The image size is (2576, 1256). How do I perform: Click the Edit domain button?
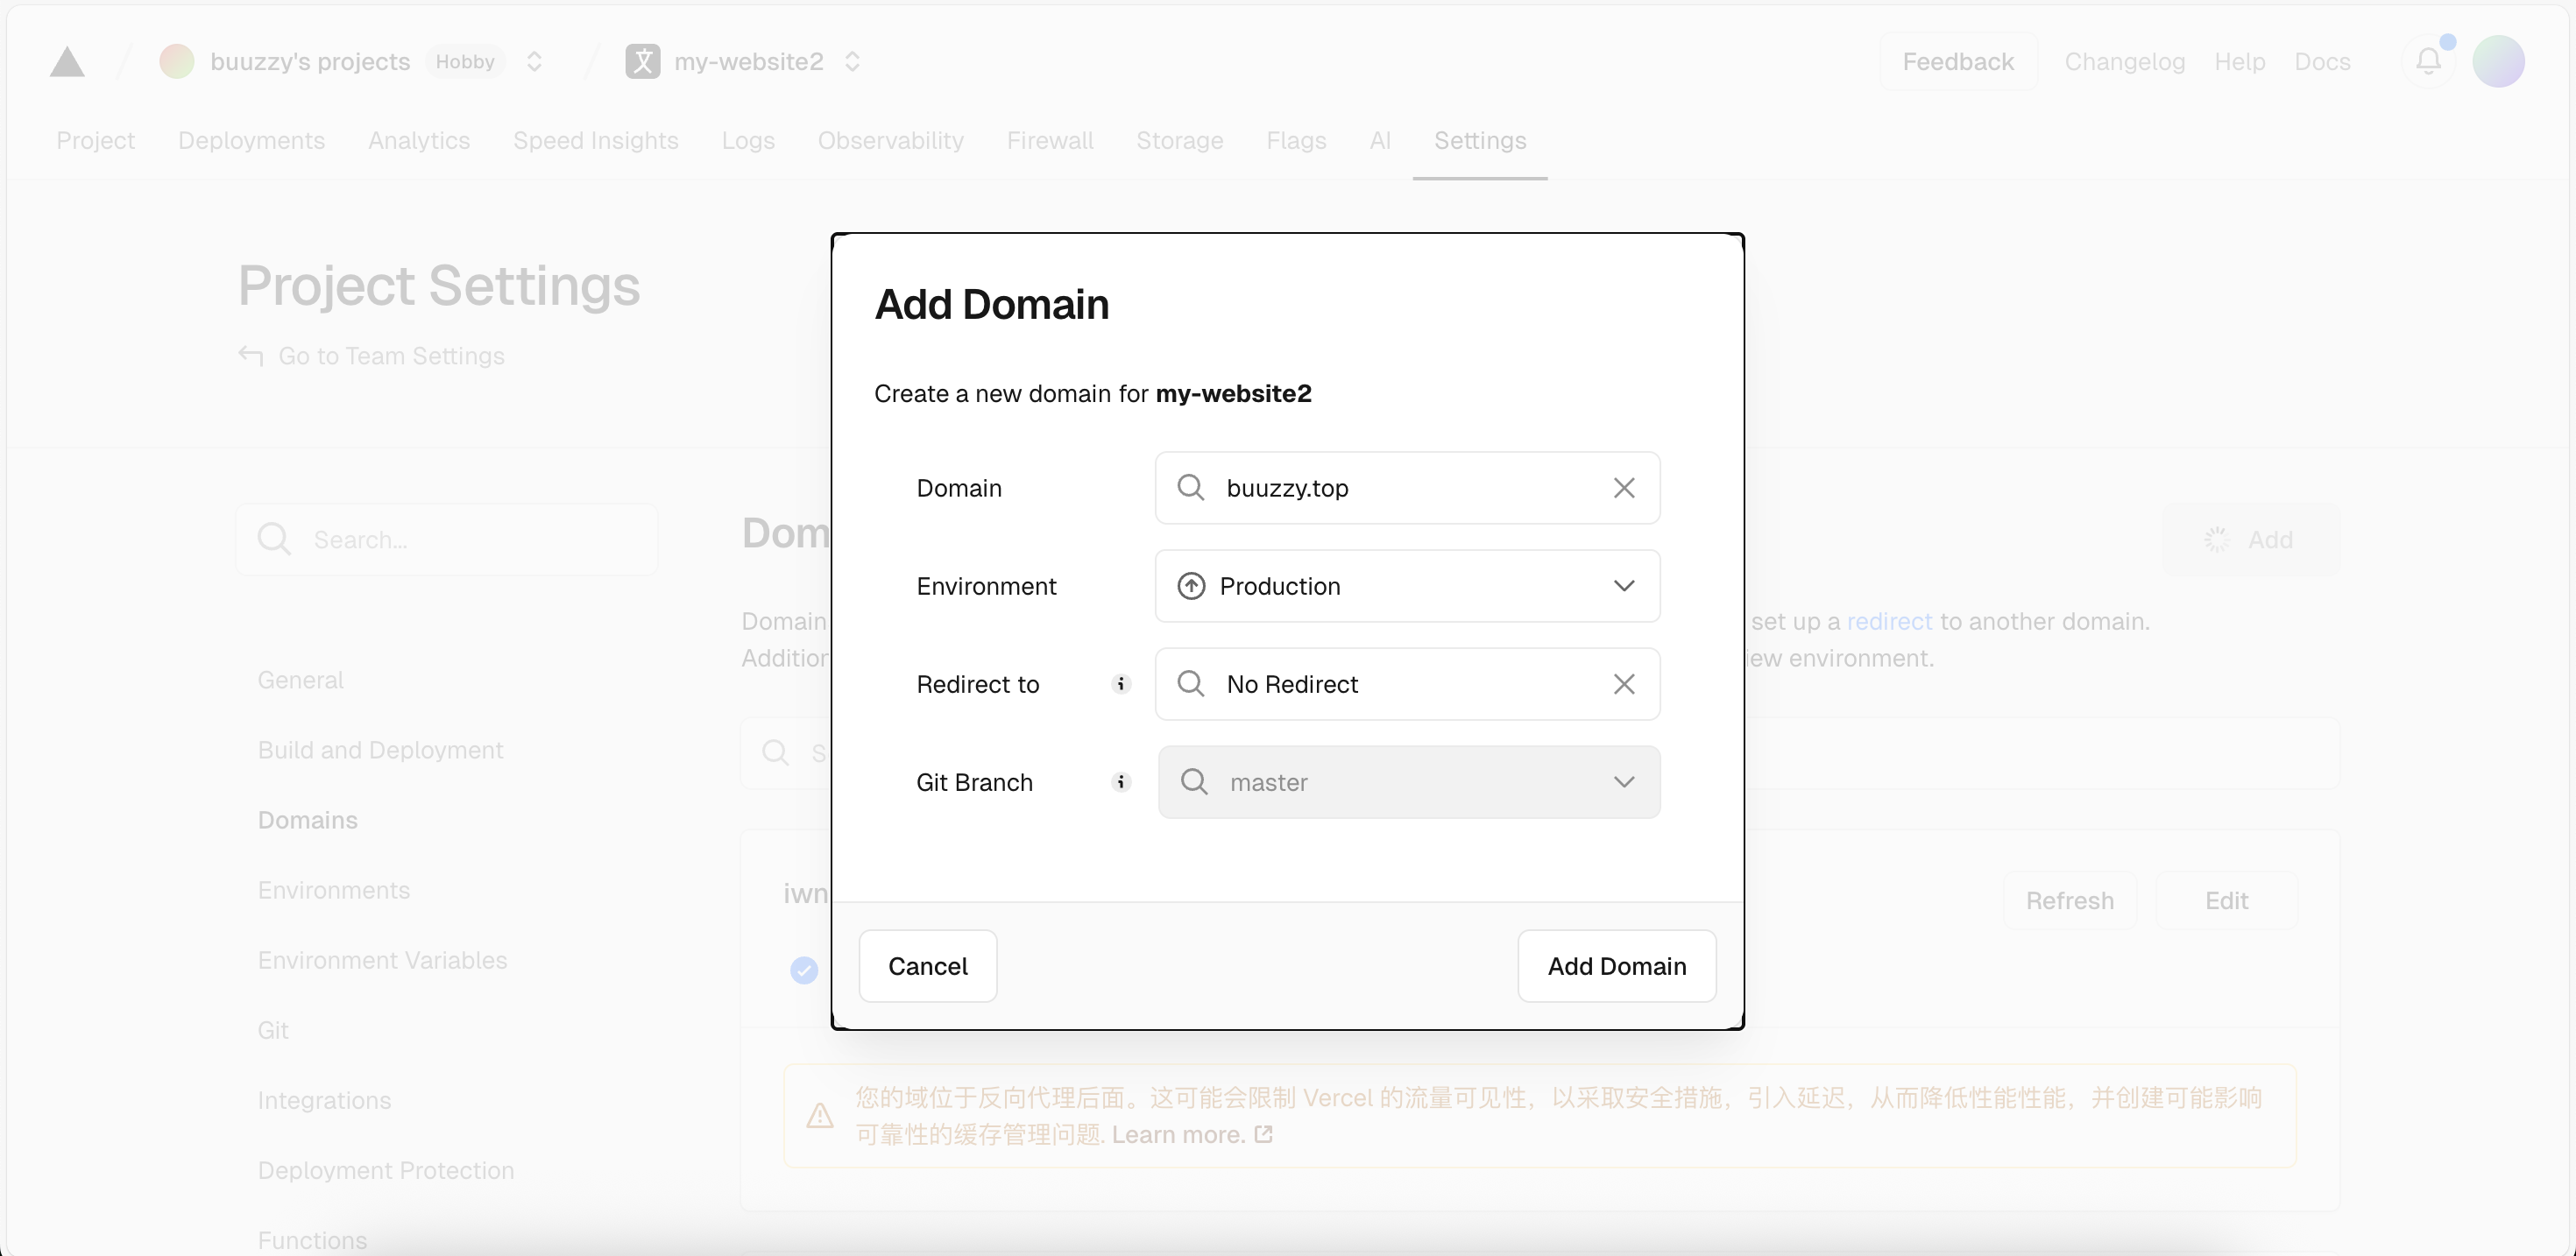coord(2227,901)
